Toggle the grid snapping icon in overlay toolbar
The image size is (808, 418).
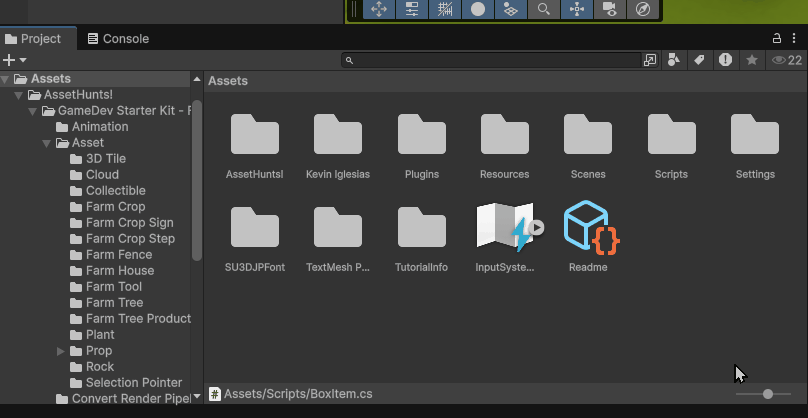point(445,9)
